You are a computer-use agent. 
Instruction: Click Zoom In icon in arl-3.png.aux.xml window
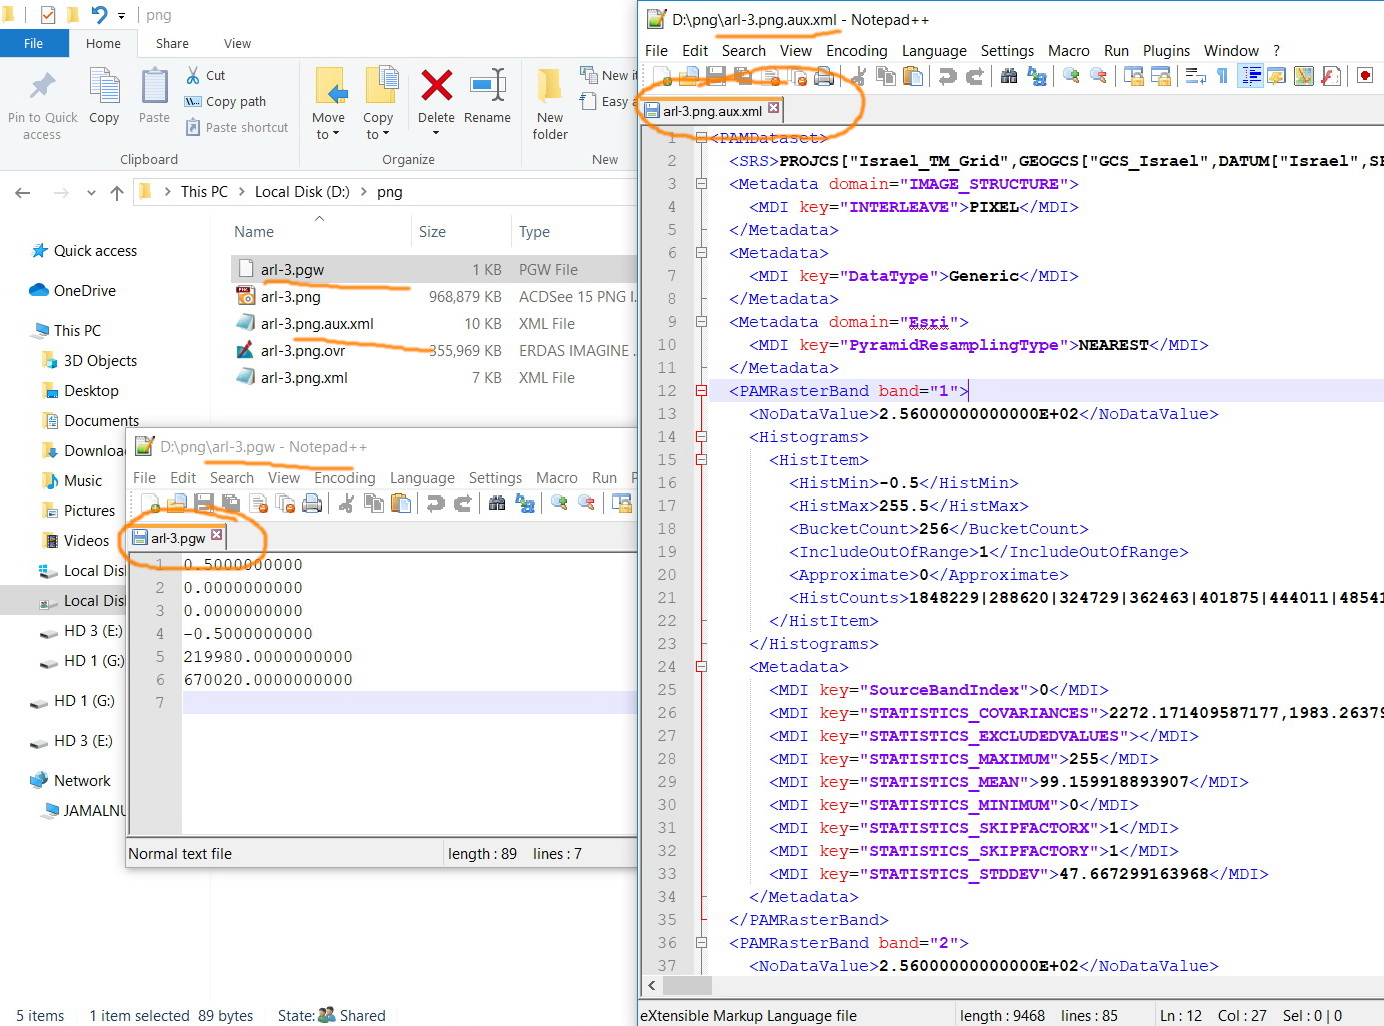1071,76
